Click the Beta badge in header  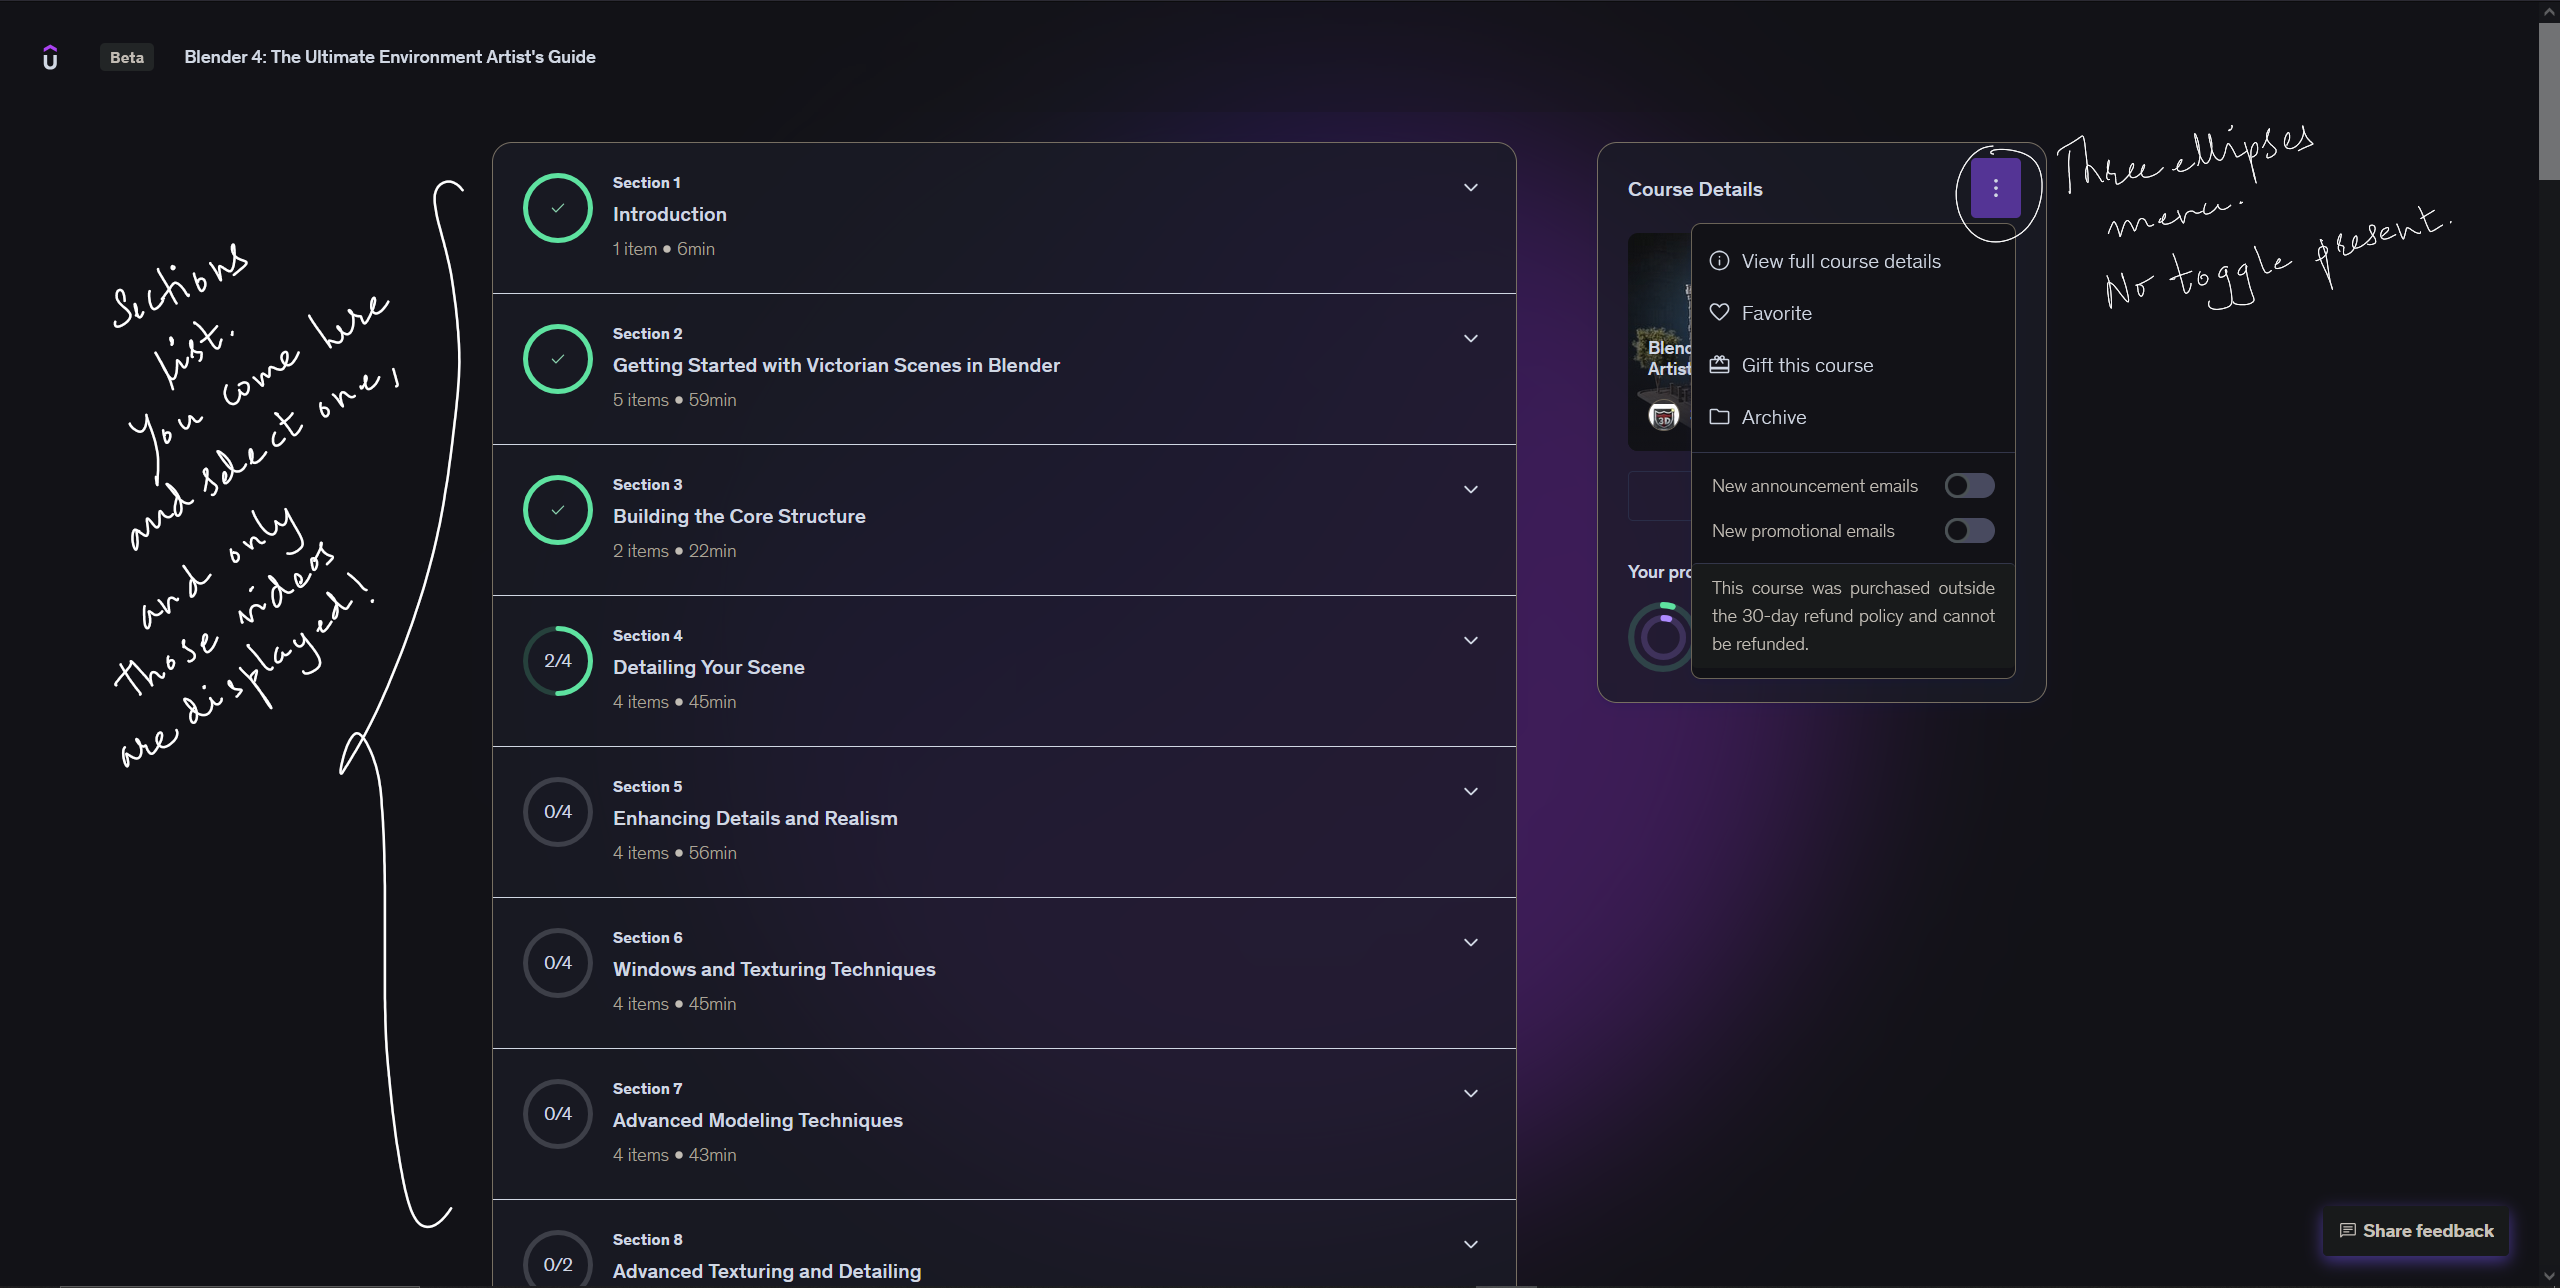127,58
